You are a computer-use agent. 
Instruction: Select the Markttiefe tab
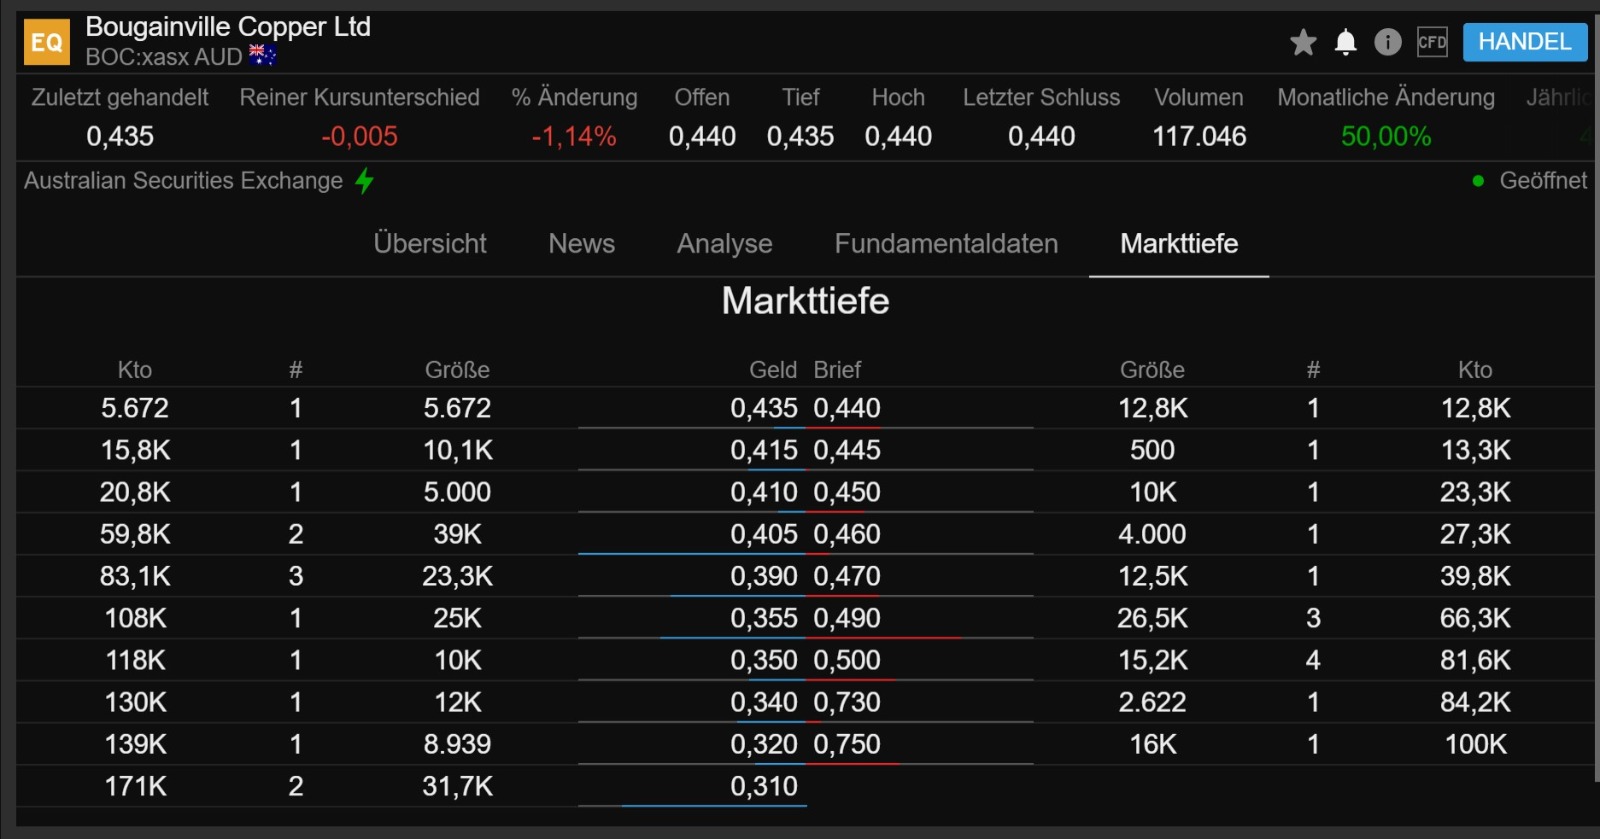coord(1179,244)
